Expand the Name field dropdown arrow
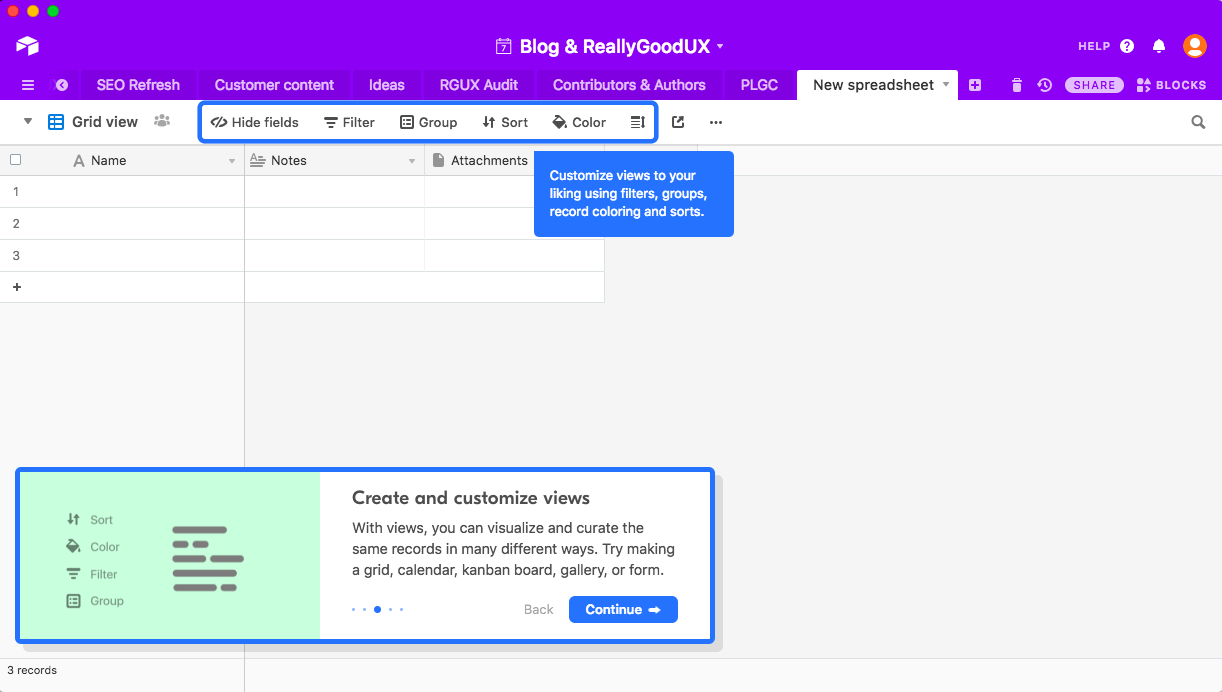This screenshot has height=692, width=1222. point(232,161)
